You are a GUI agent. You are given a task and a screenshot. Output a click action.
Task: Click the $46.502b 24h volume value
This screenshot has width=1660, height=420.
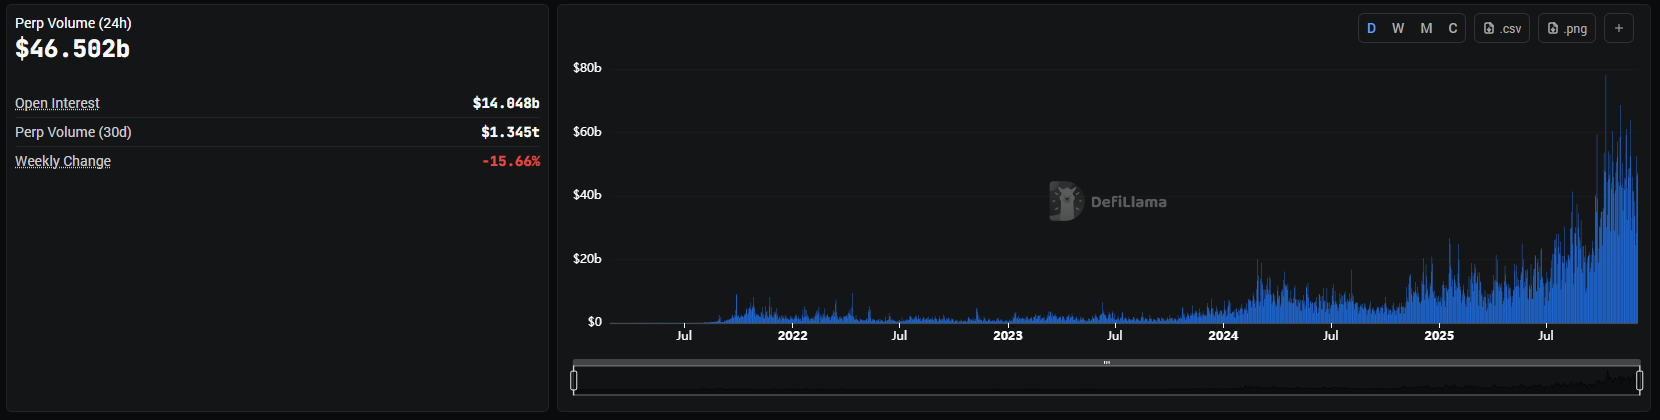point(72,49)
